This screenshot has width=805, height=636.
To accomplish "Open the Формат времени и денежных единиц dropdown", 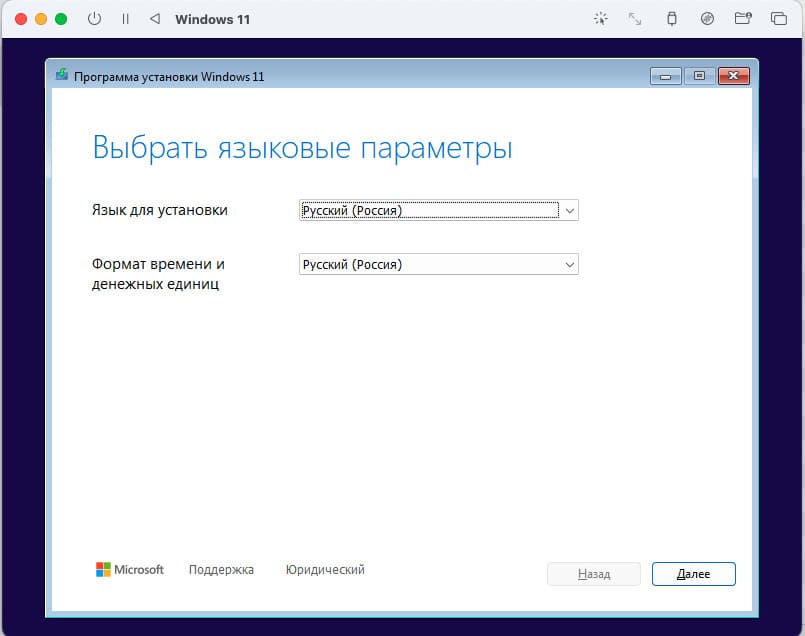I will [569, 265].
